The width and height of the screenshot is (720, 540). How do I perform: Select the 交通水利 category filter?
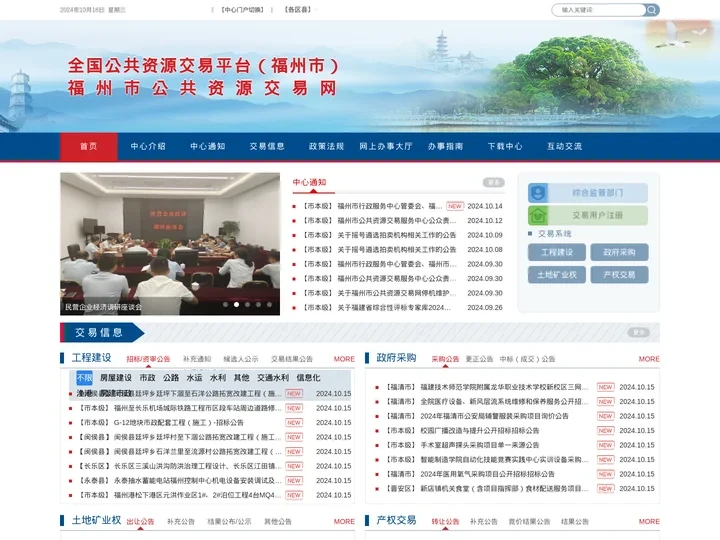273,378
